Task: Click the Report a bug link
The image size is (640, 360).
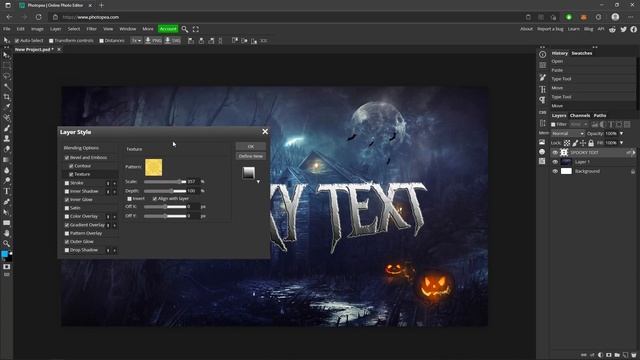Action: click(550, 29)
